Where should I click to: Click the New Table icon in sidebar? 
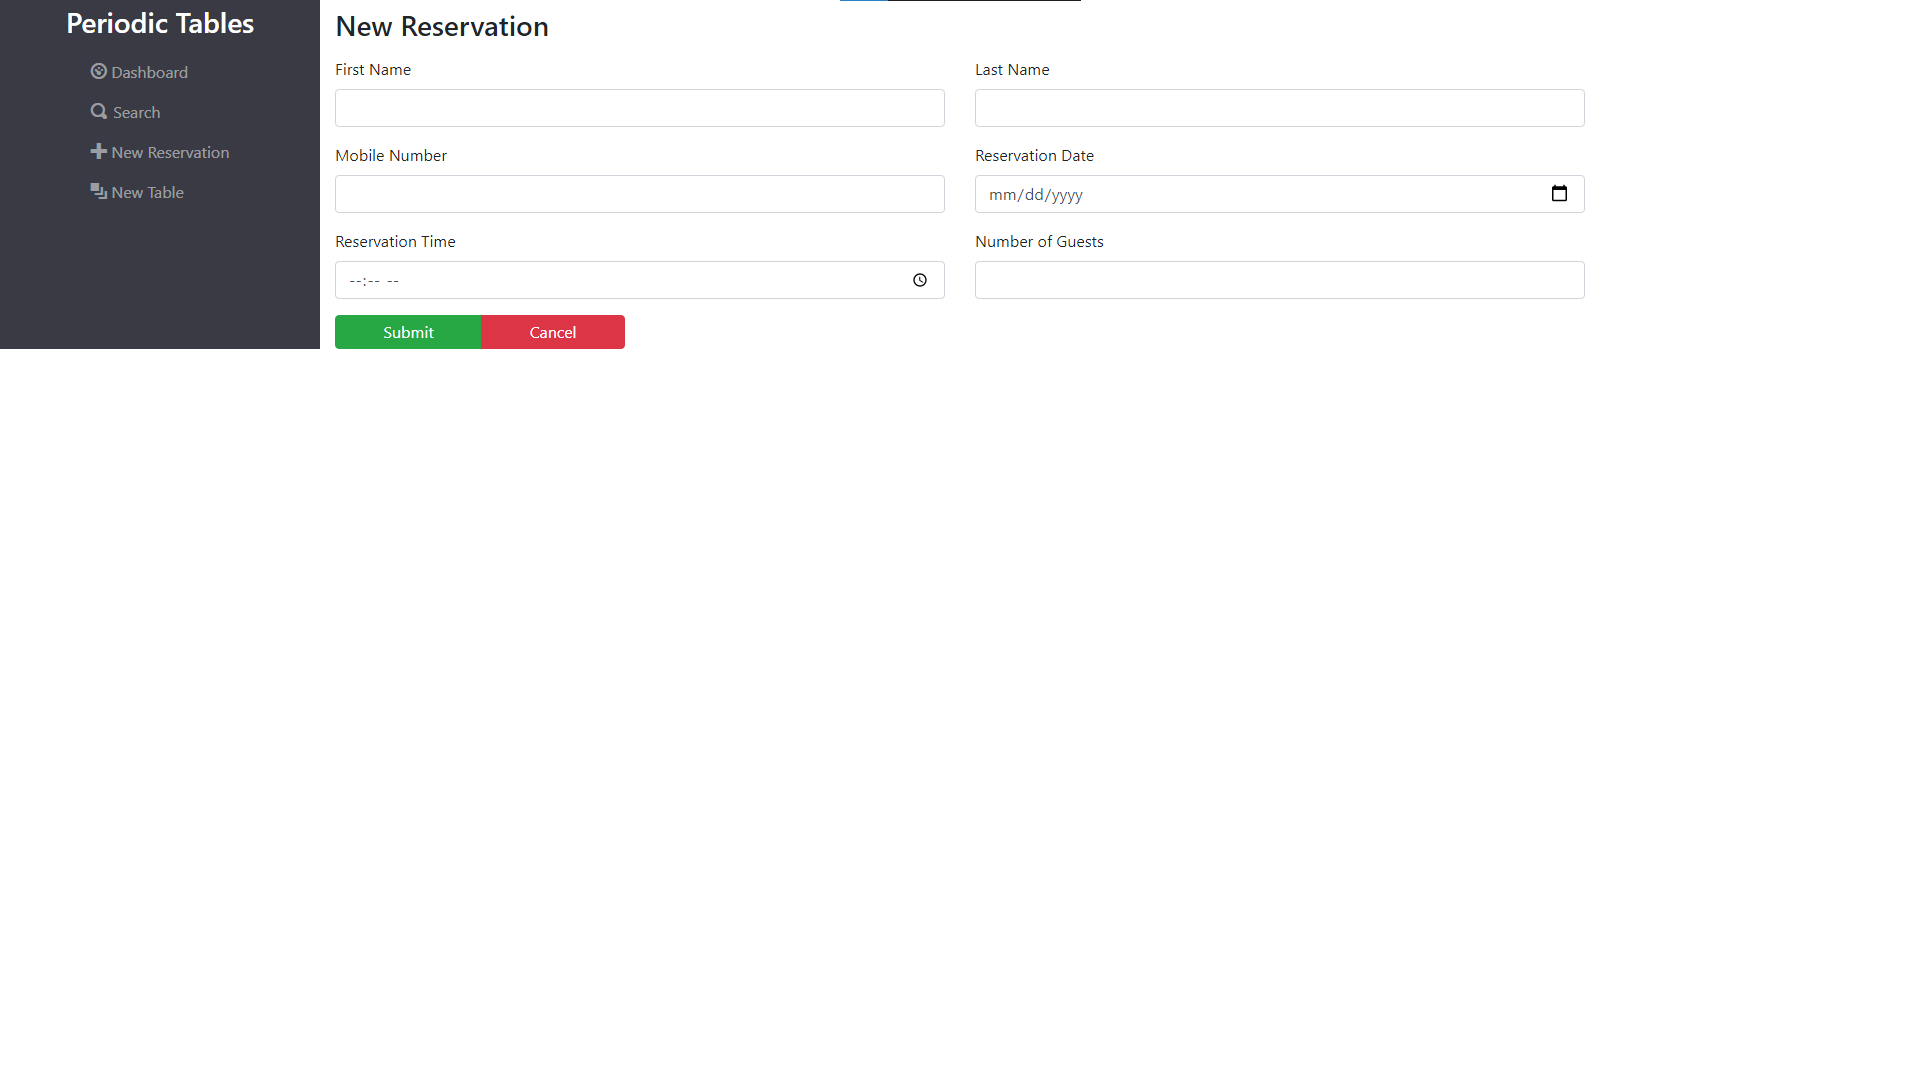pos(98,191)
